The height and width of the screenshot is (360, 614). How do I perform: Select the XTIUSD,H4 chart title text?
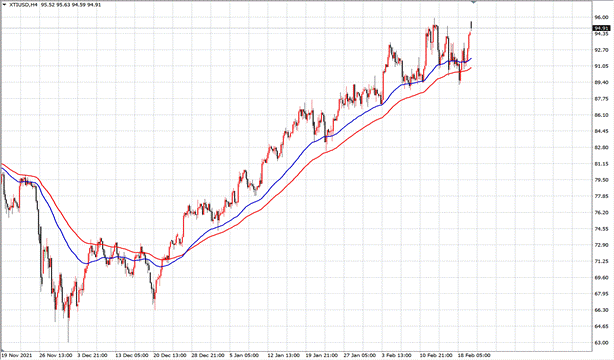(22, 5)
